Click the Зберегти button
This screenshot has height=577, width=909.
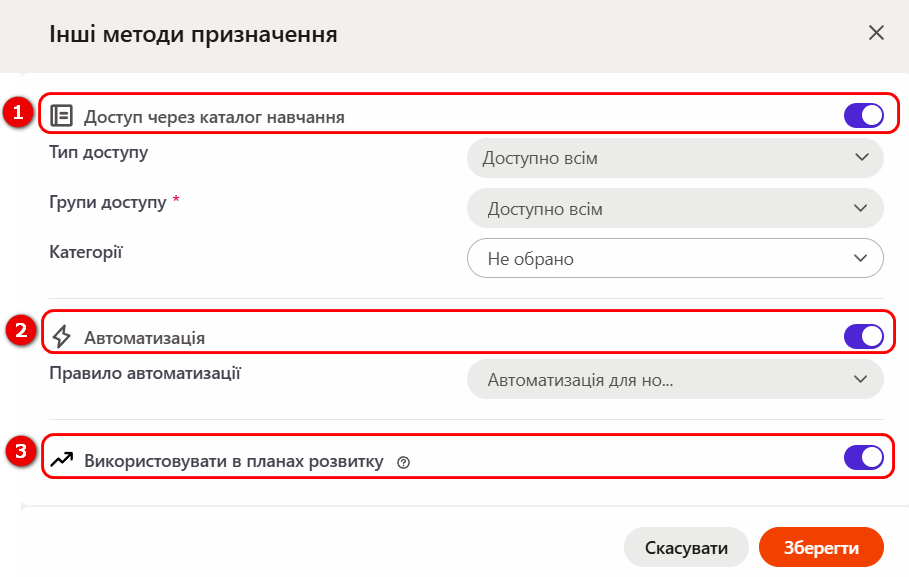point(821,547)
